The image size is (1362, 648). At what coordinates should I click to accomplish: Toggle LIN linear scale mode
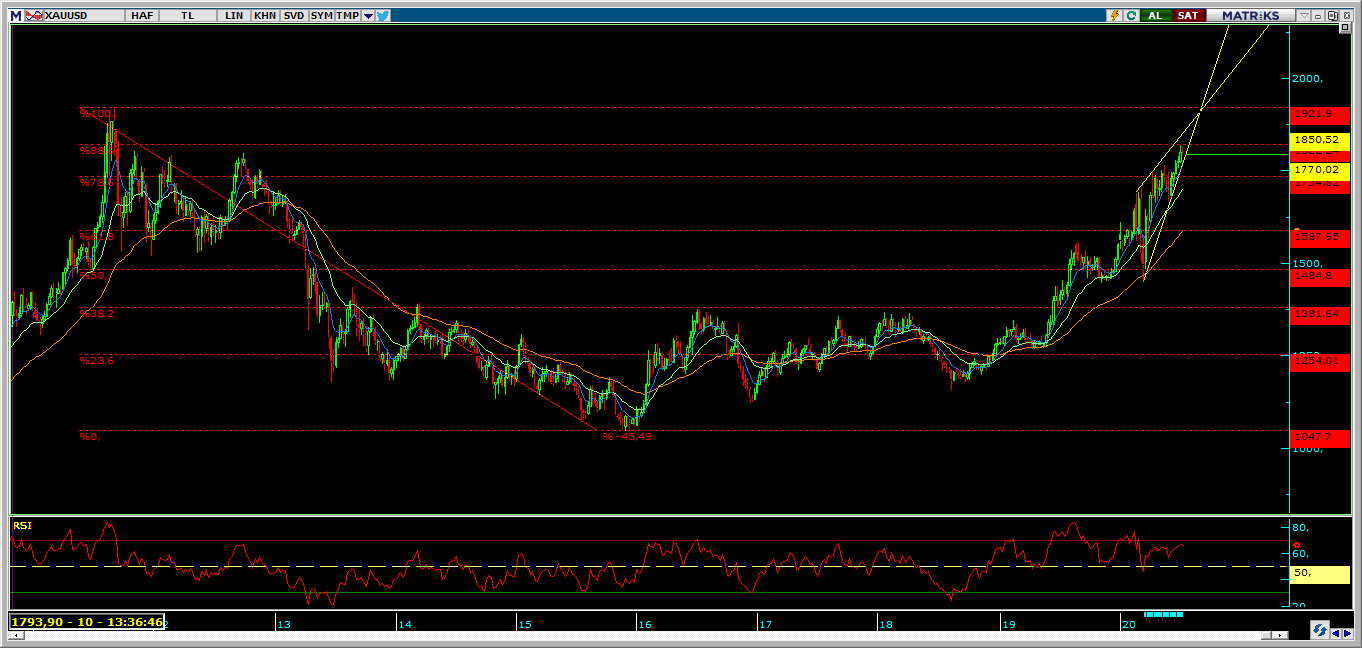tap(234, 15)
